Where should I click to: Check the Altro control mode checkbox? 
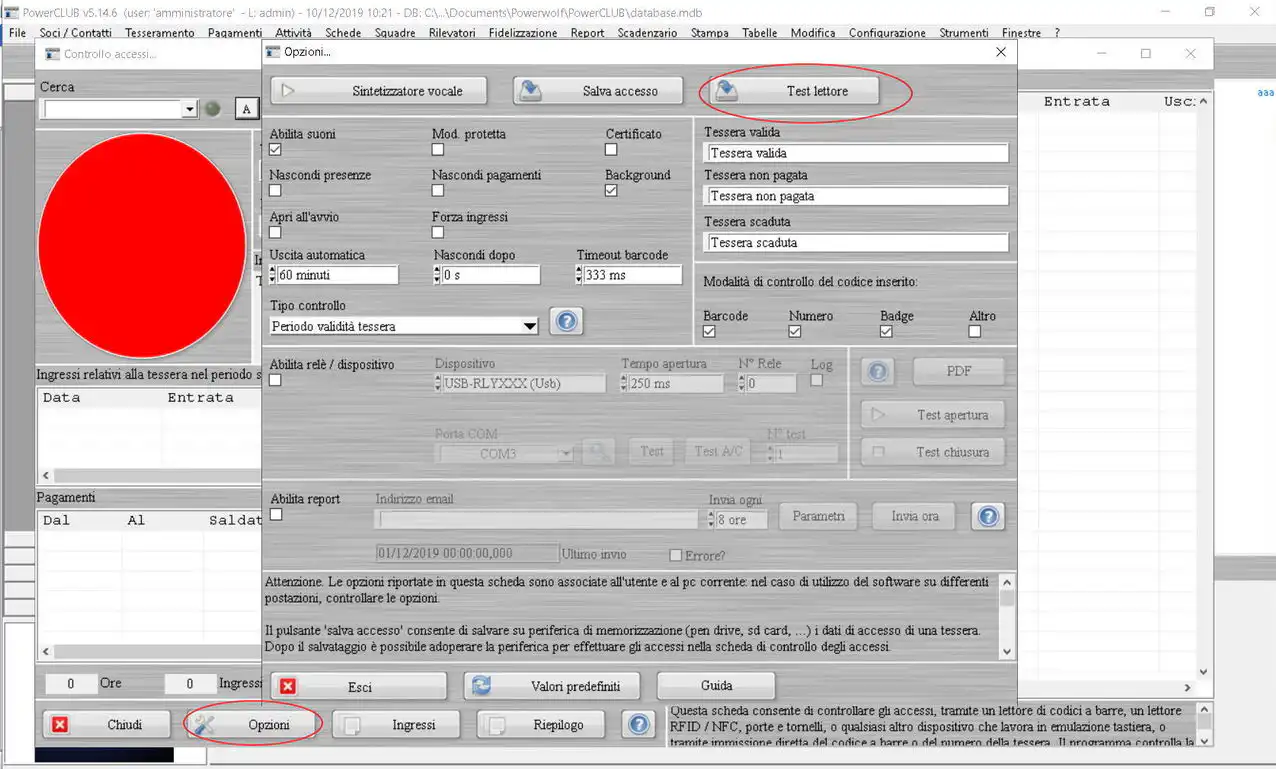[975, 332]
